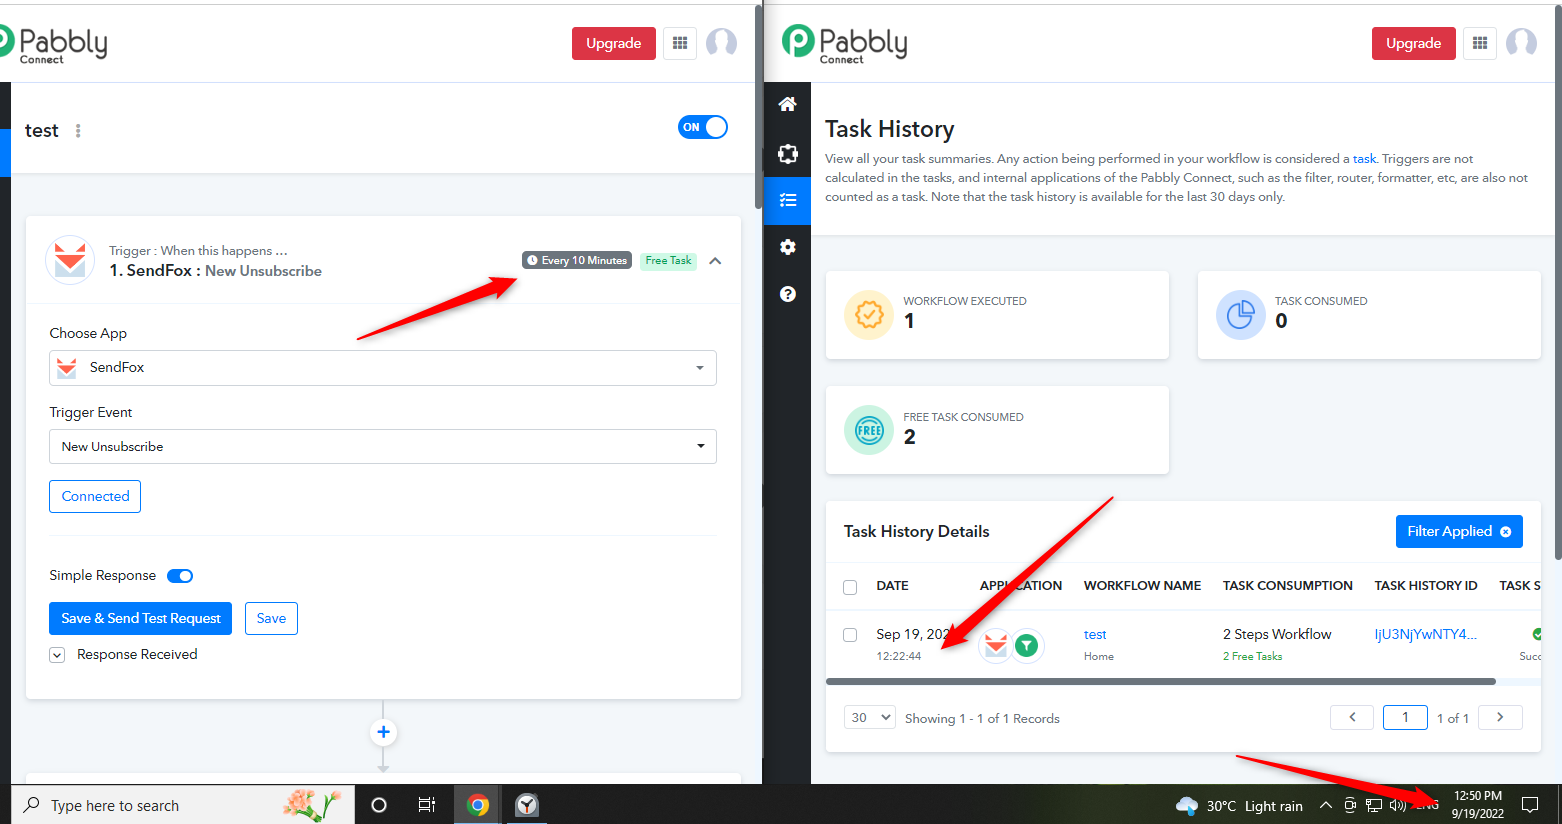Viewport: 1562px width, 824px height.
Task: Open the apps grid in Task History header
Action: [x=1480, y=43]
